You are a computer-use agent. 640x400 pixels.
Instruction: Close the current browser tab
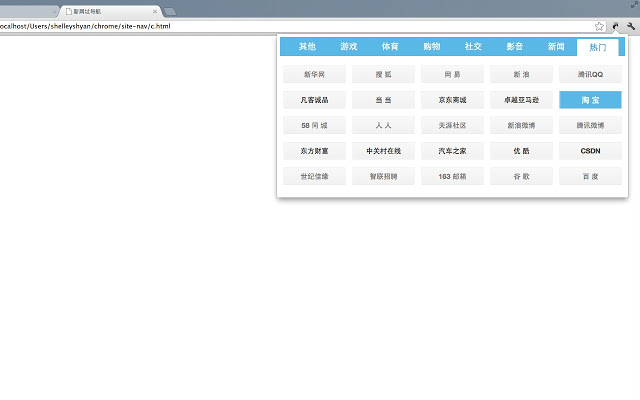[155, 11]
